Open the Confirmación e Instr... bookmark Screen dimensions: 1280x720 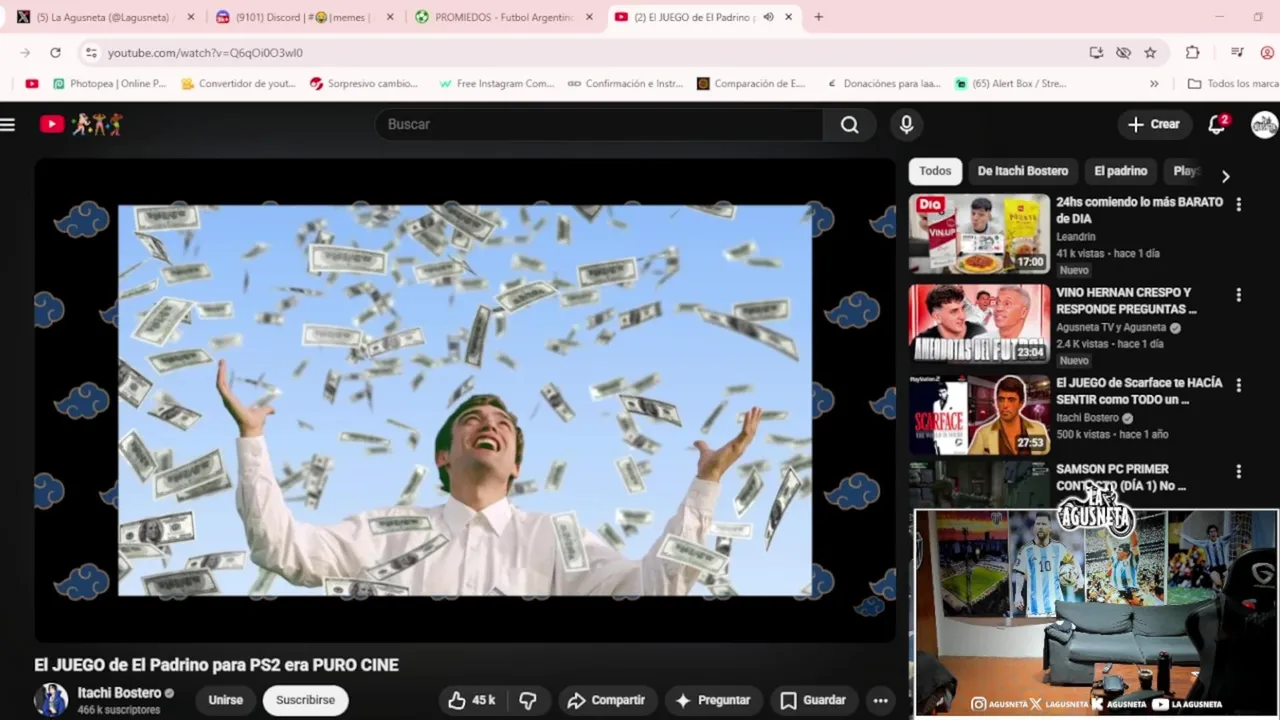click(x=625, y=84)
